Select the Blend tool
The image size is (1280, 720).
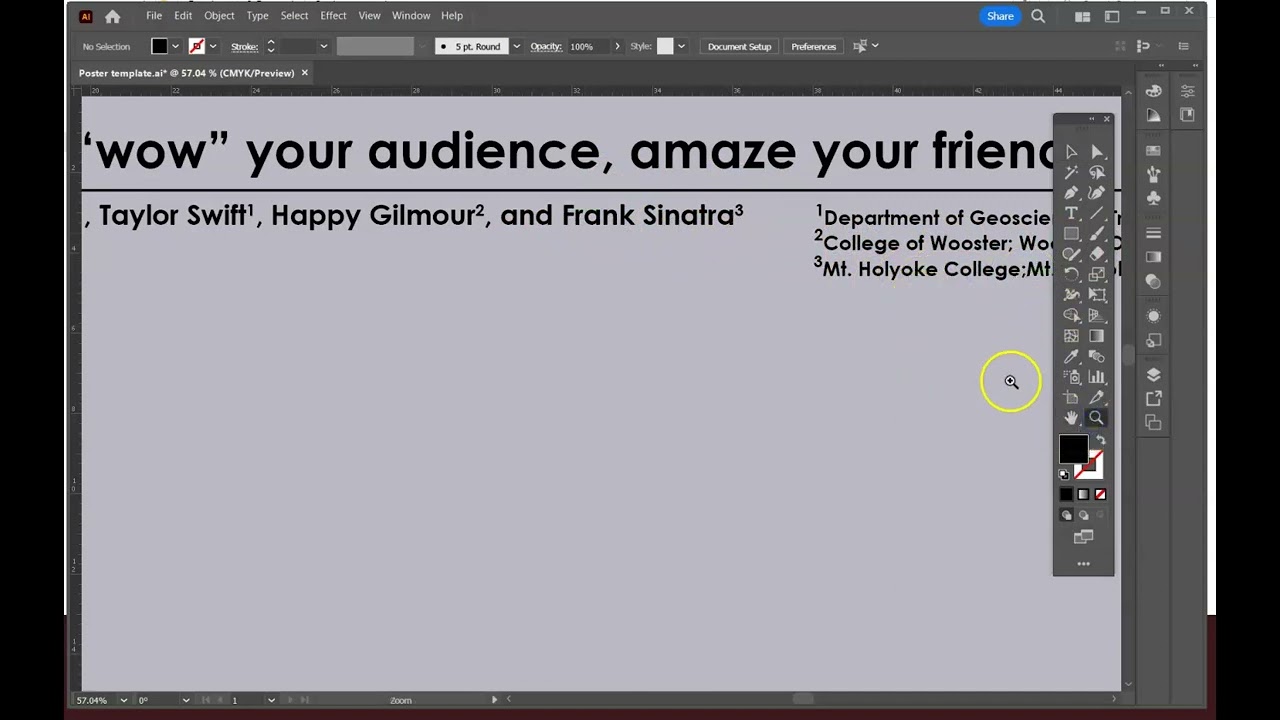coord(1097,357)
